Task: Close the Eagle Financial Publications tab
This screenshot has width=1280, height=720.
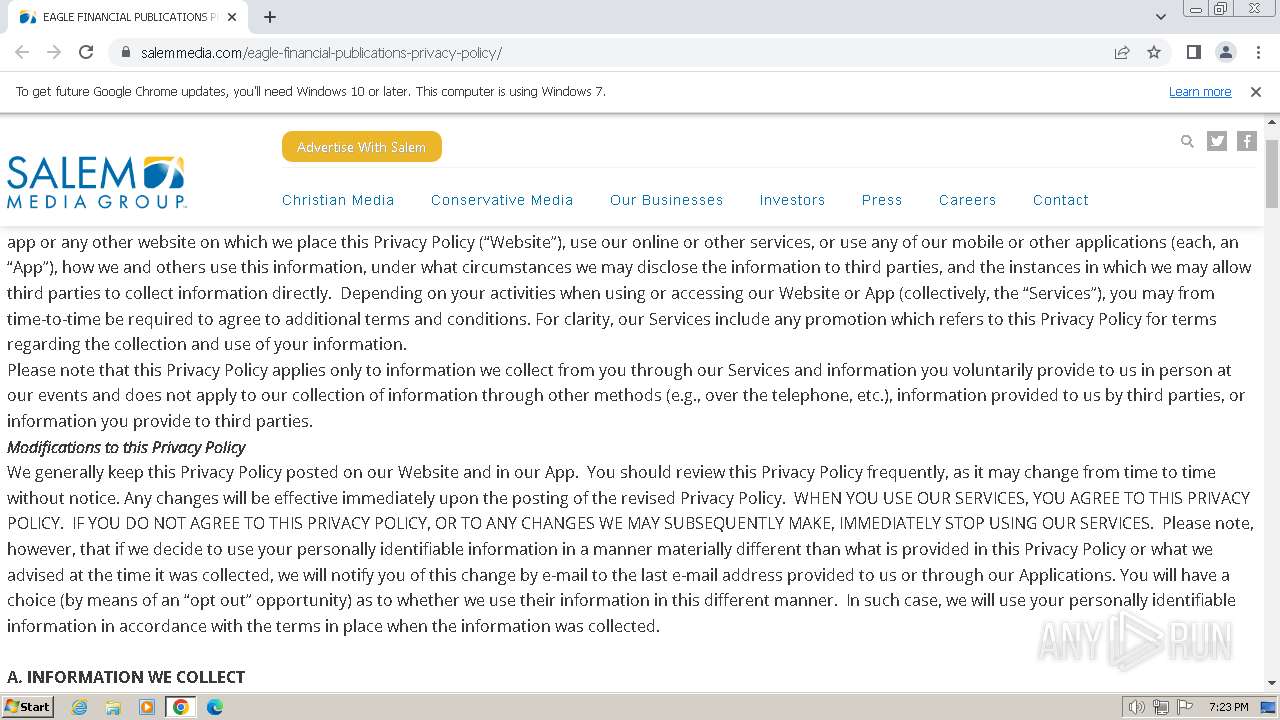Action: click(x=232, y=17)
